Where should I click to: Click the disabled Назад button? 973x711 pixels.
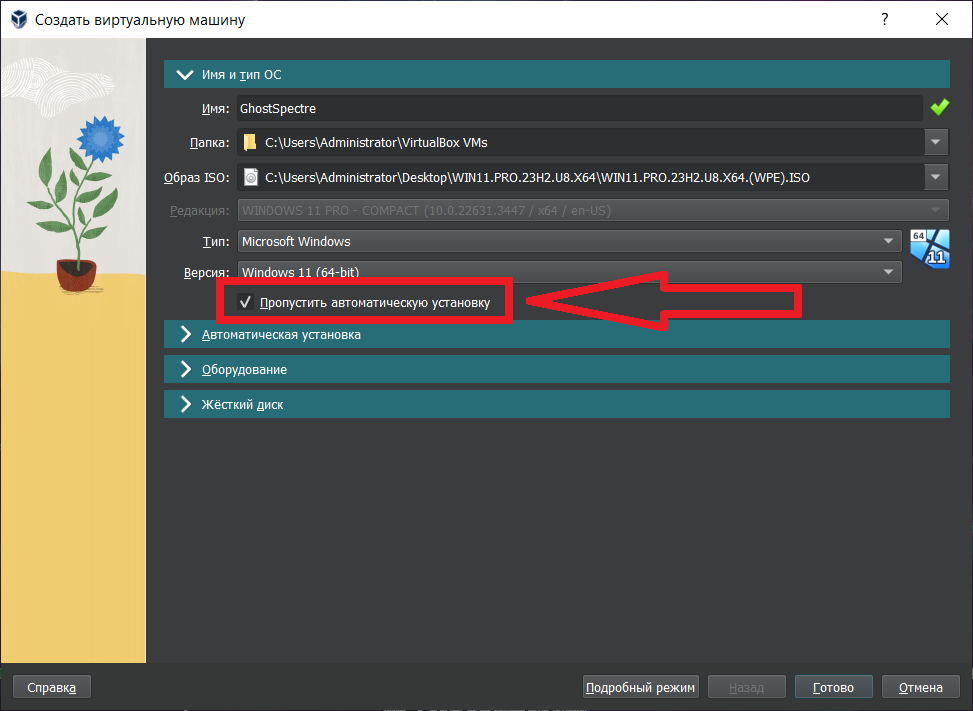point(747,687)
